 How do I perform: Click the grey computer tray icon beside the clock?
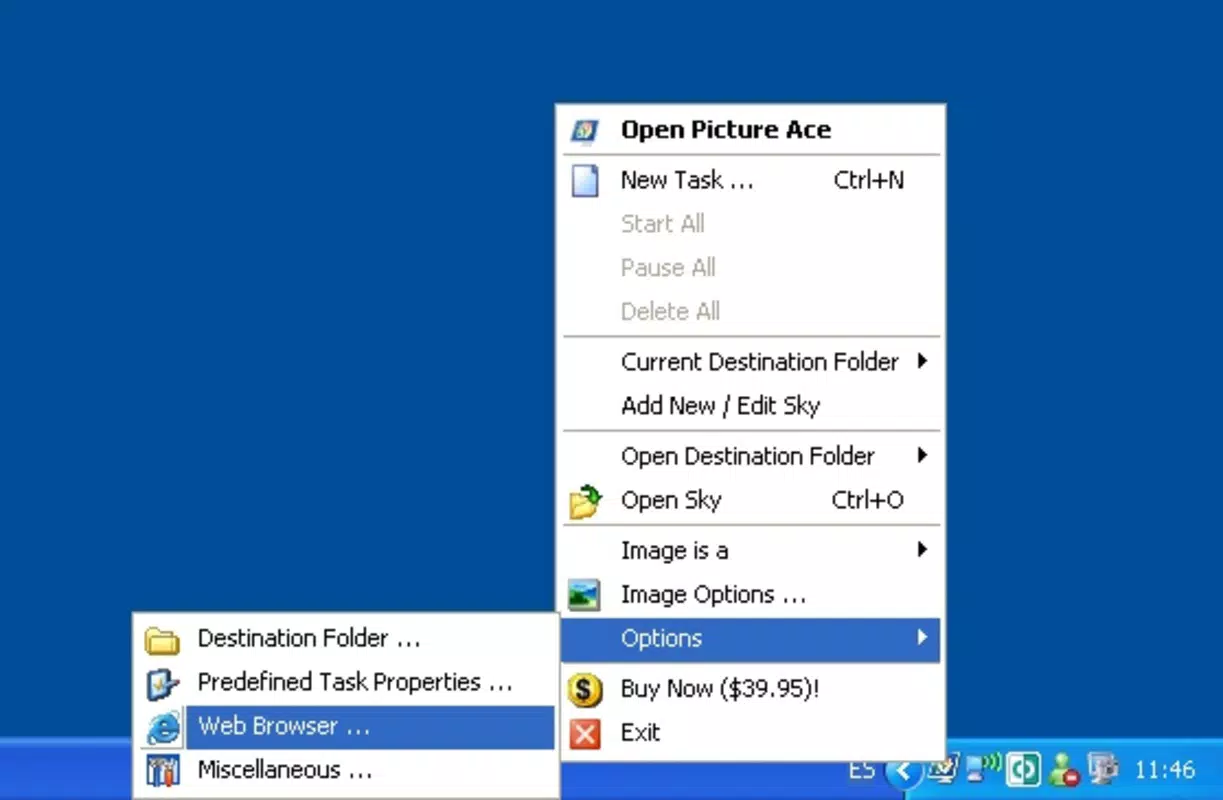tap(1103, 769)
